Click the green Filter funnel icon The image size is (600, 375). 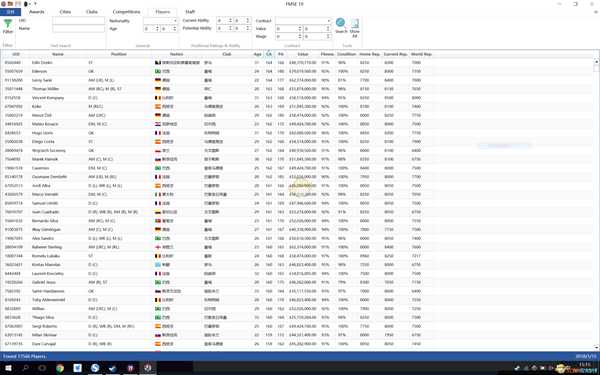point(7,24)
